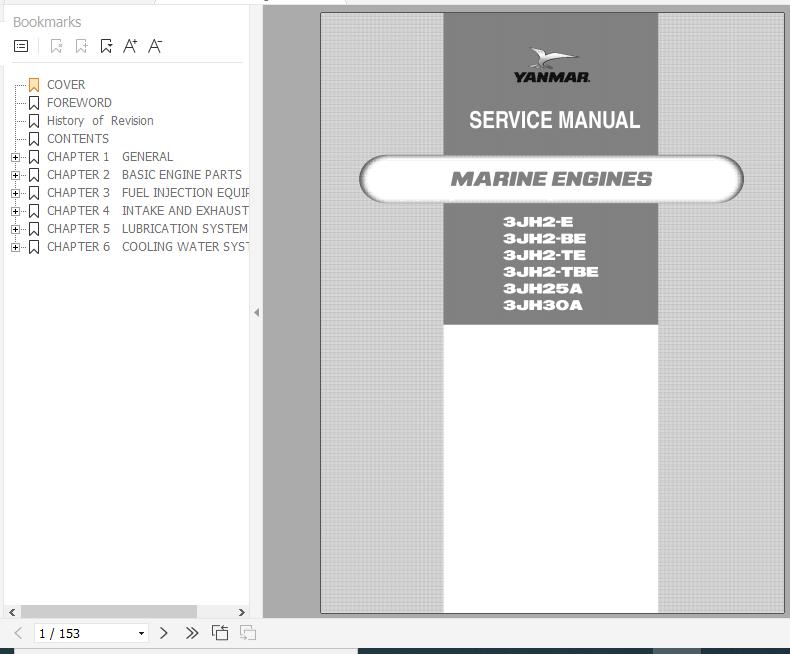Click model text 3JH2-E
790x654 pixels.
(538, 222)
